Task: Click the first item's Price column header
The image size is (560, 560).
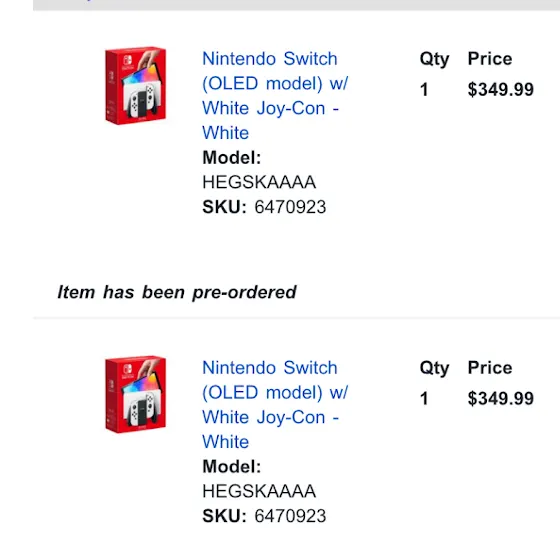Action: click(x=490, y=59)
